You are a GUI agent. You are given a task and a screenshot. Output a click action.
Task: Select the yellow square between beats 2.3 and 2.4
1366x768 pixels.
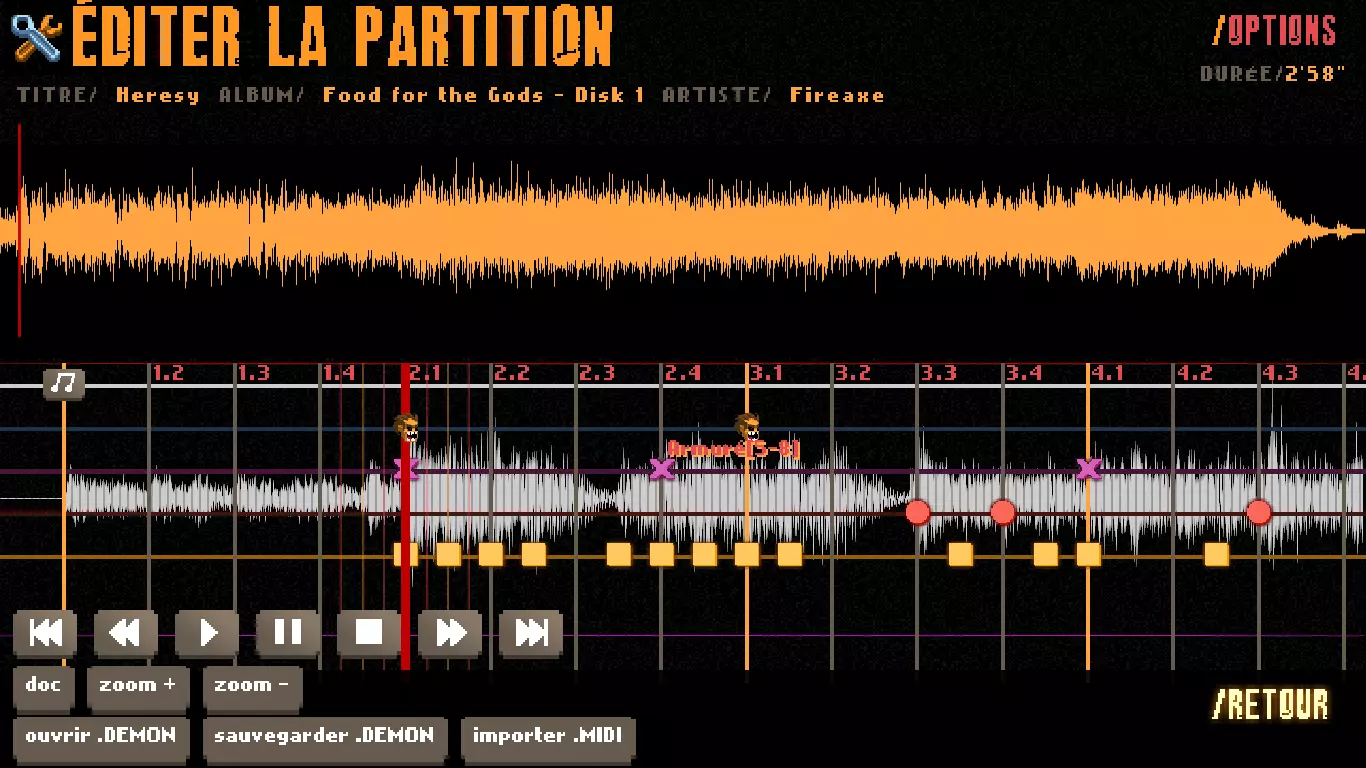pos(619,554)
